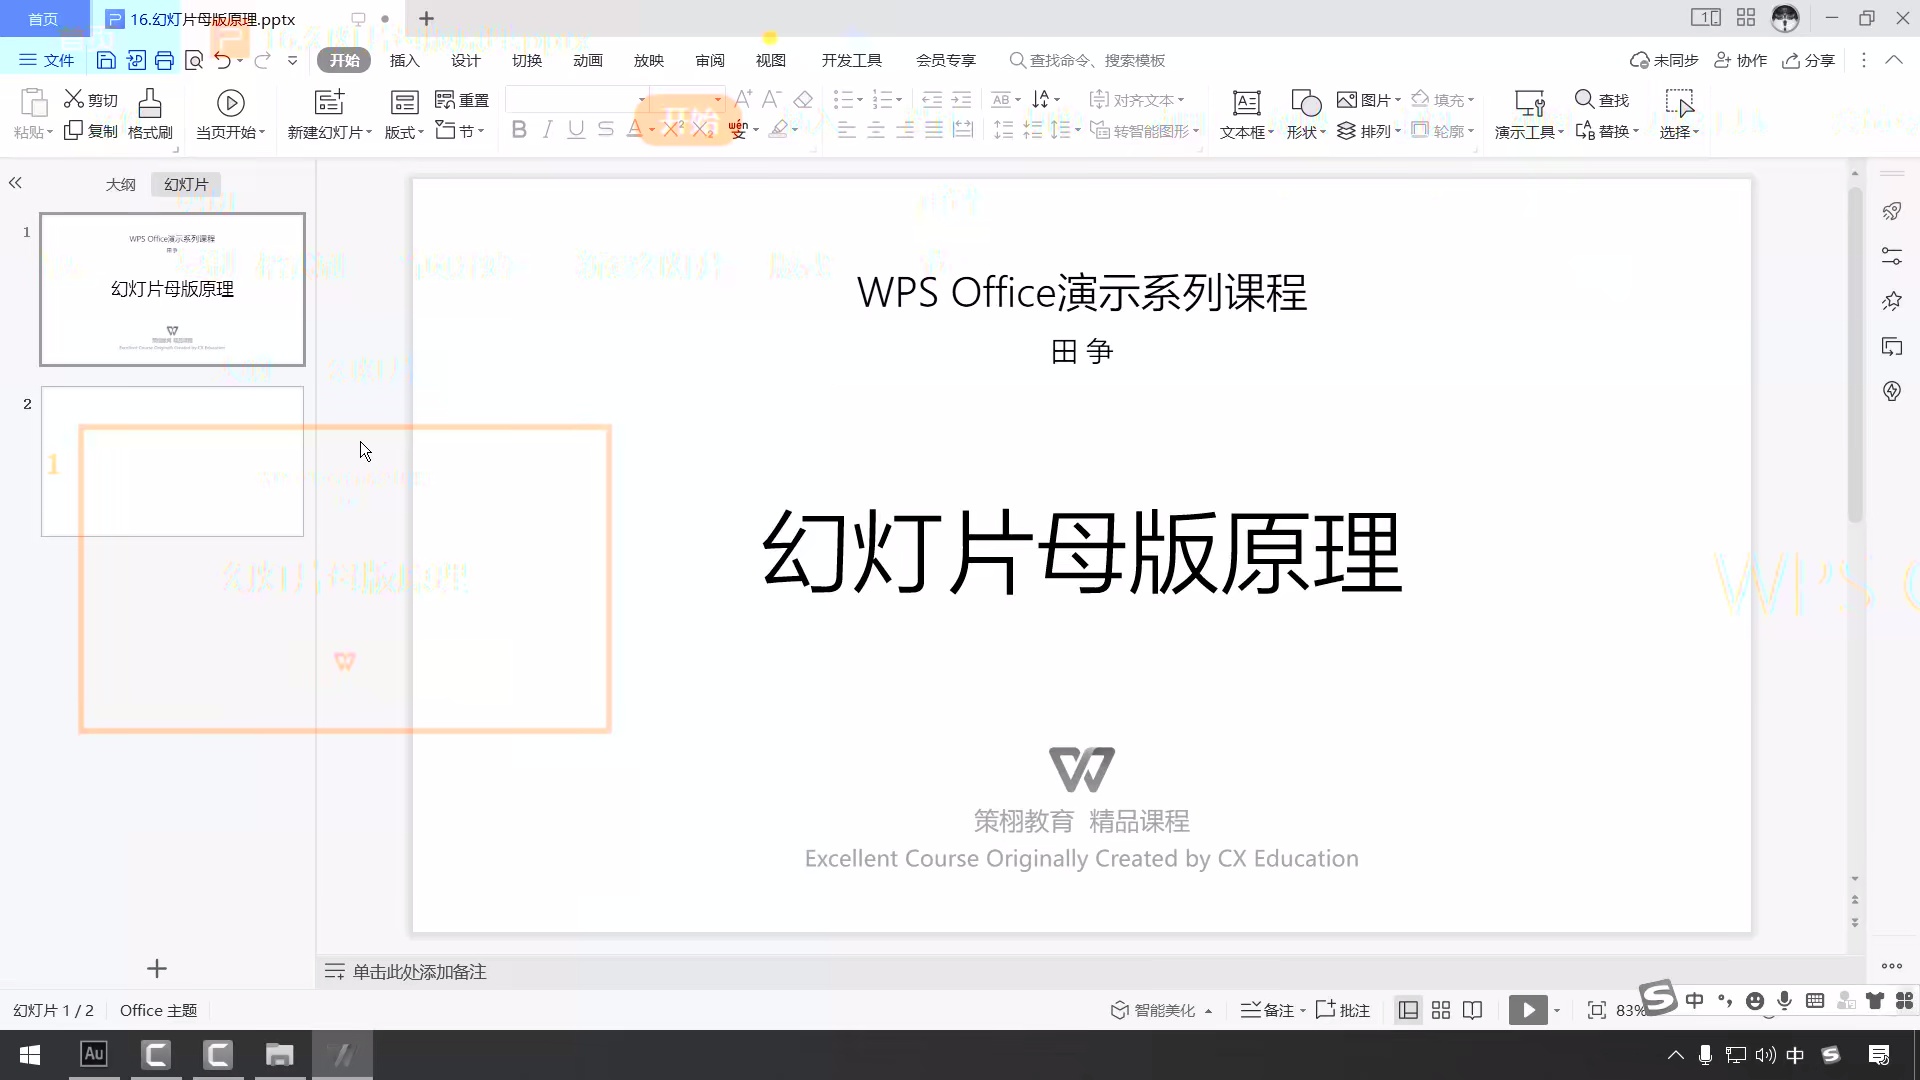Viewport: 1920px width, 1080px height.
Task: Open properties sliders icon in right sidebar
Action: point(1892,256)
